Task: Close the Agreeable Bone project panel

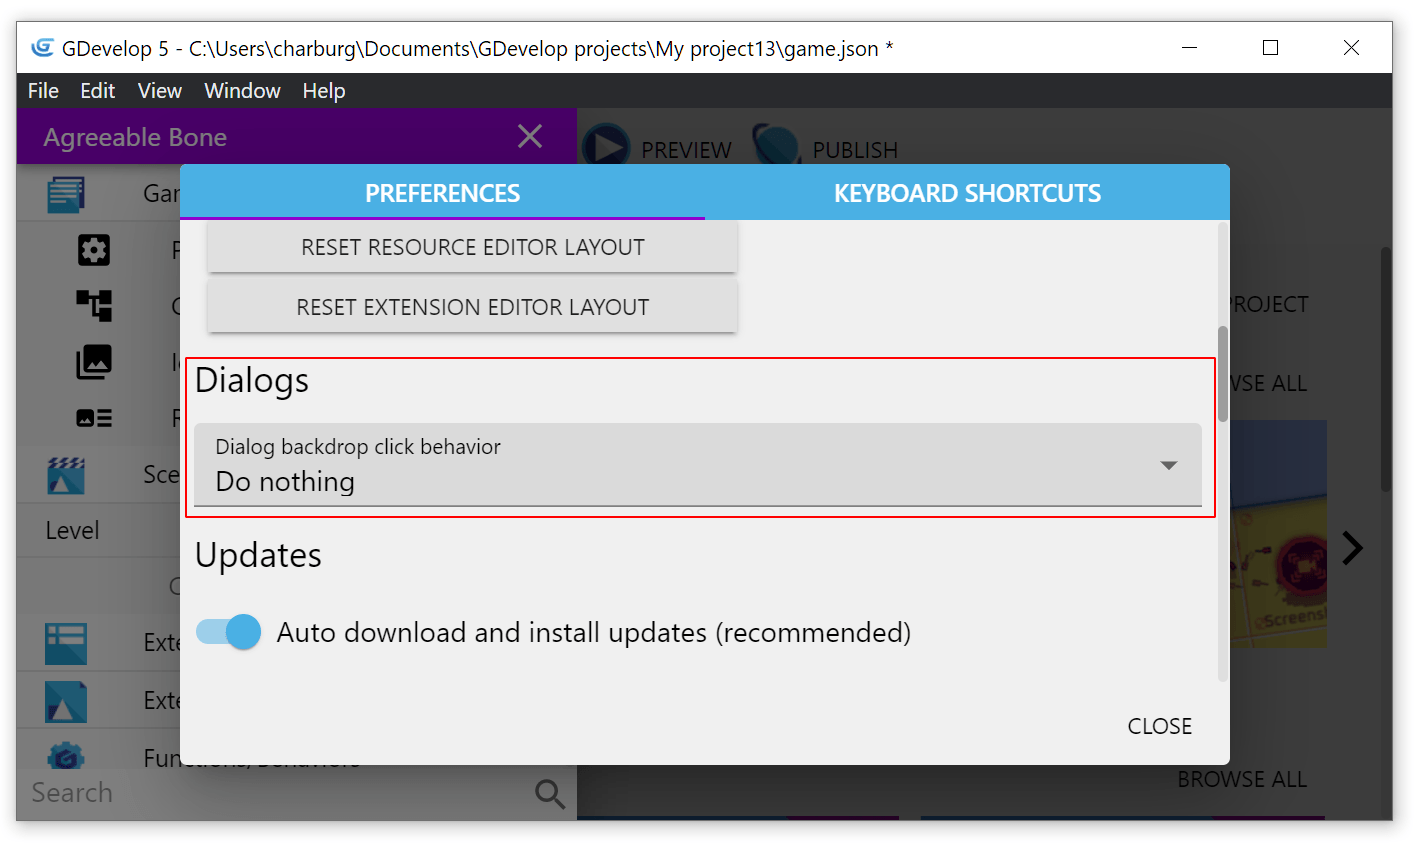Action: pos(530,137)
